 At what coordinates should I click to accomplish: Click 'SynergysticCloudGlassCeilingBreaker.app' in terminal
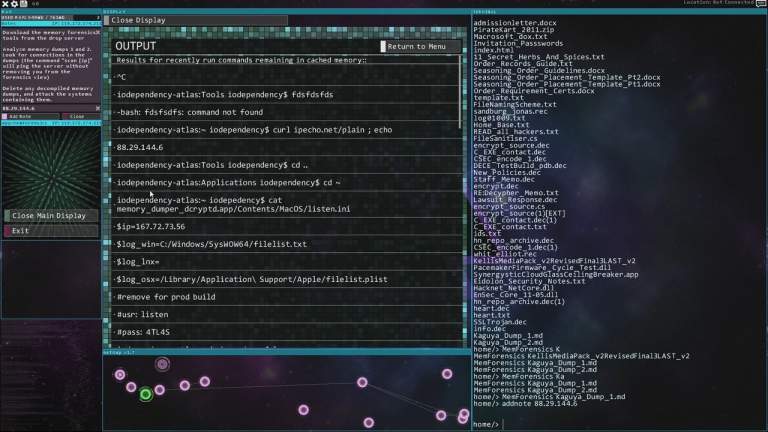[x=556, y=275]
